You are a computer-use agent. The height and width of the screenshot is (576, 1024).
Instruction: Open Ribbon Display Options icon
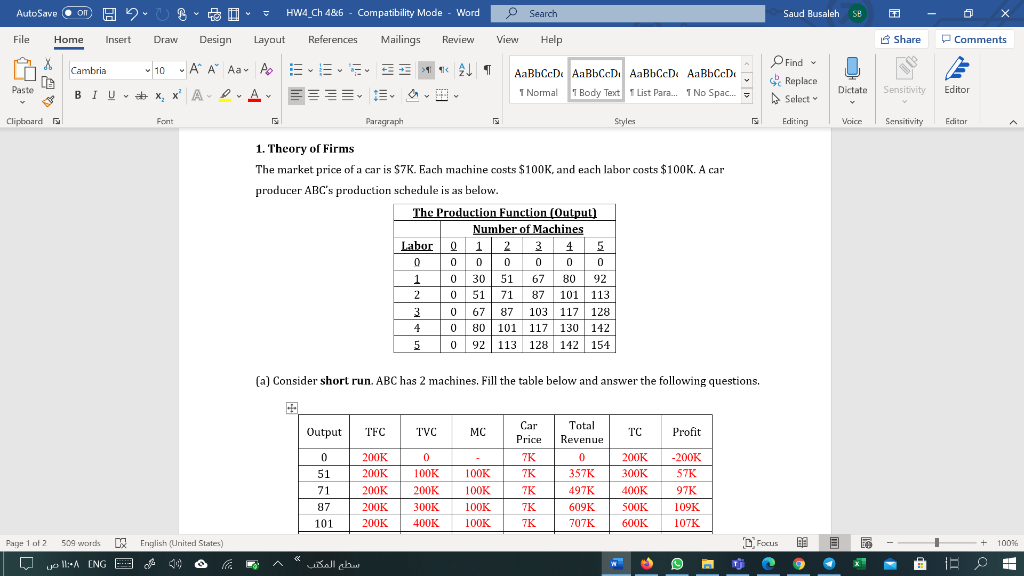click(895, 13)
